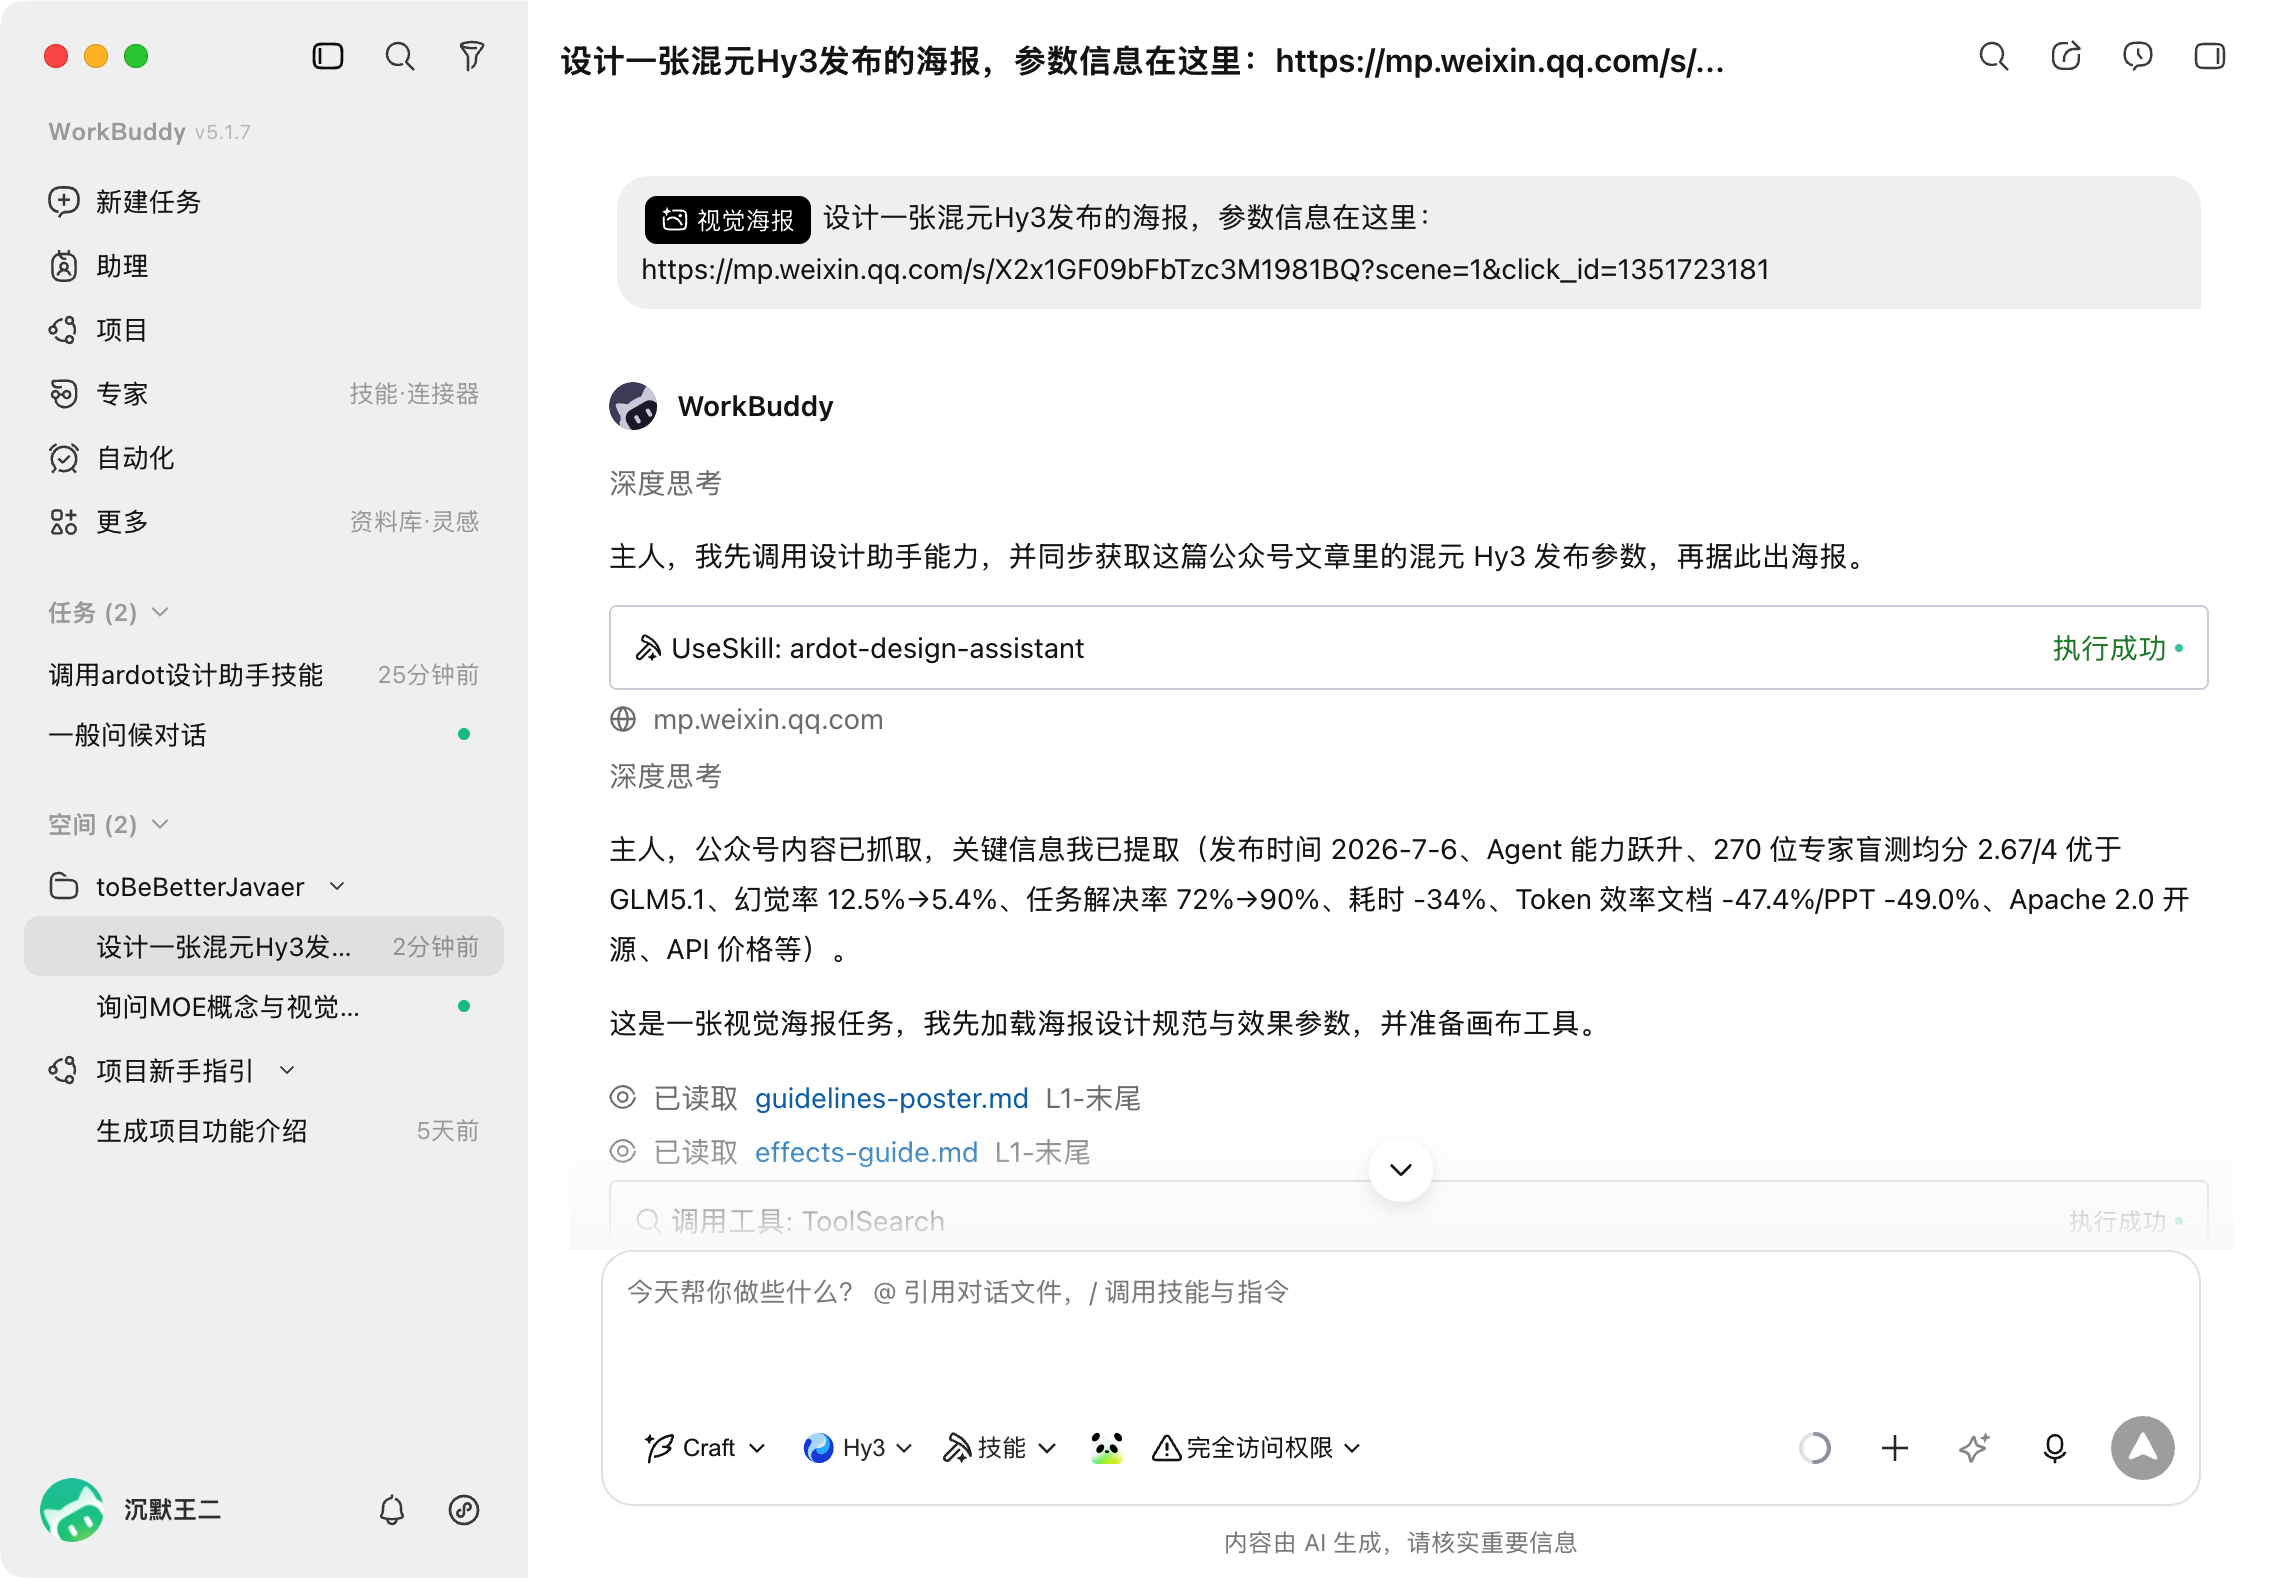Click the 项目 sidebar icon
This screenshot has height=1578, width=2274.
point(64,330)
